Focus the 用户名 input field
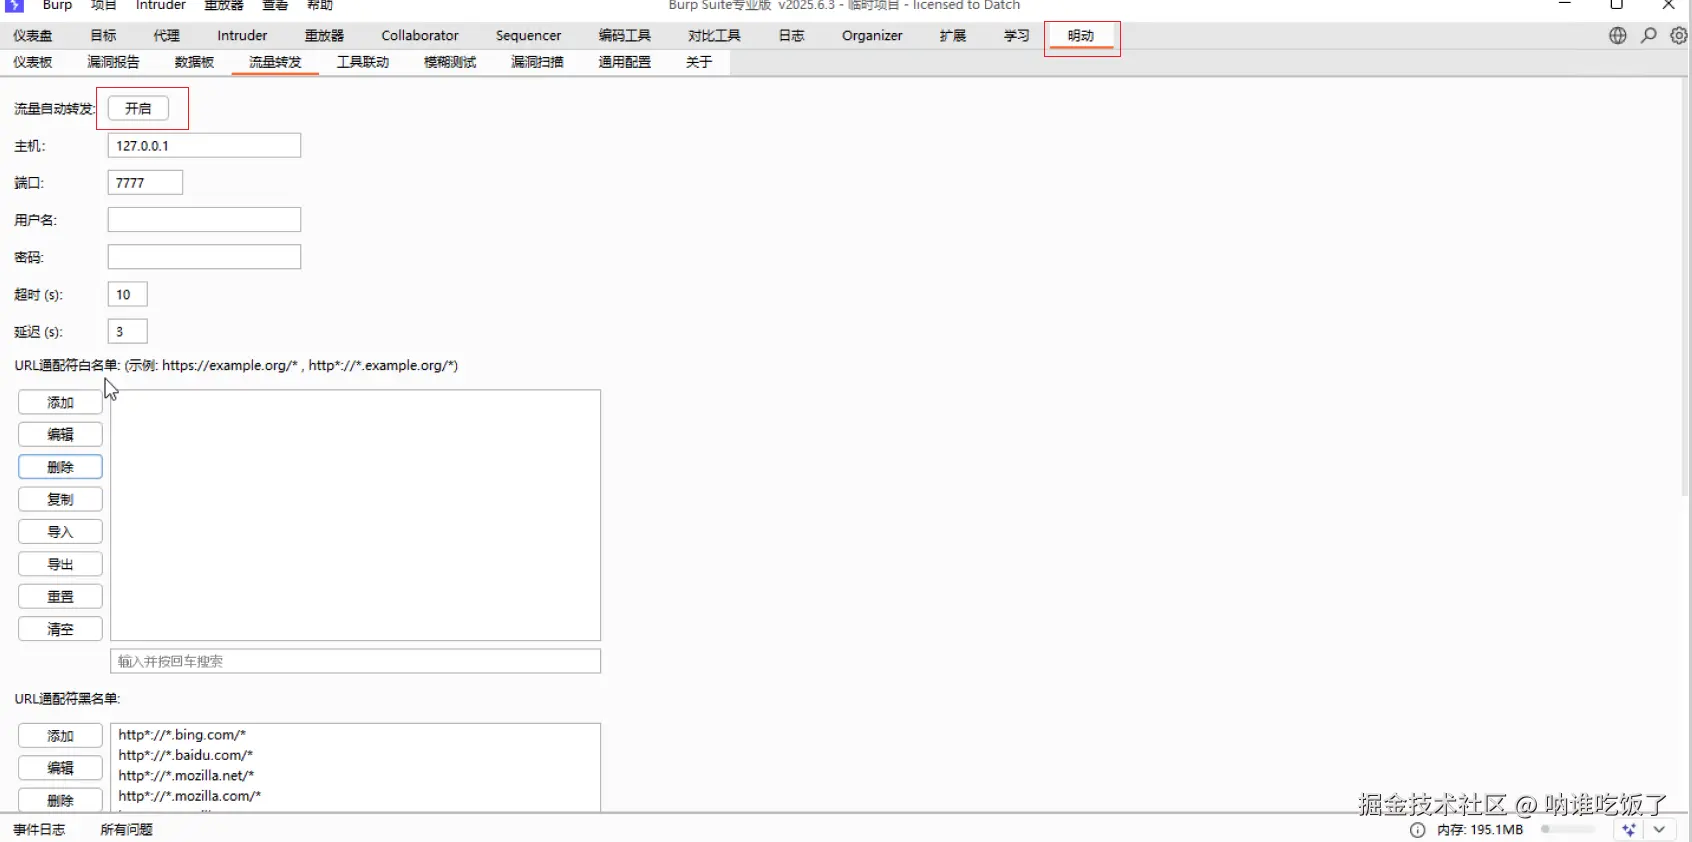 coord(204,220)
